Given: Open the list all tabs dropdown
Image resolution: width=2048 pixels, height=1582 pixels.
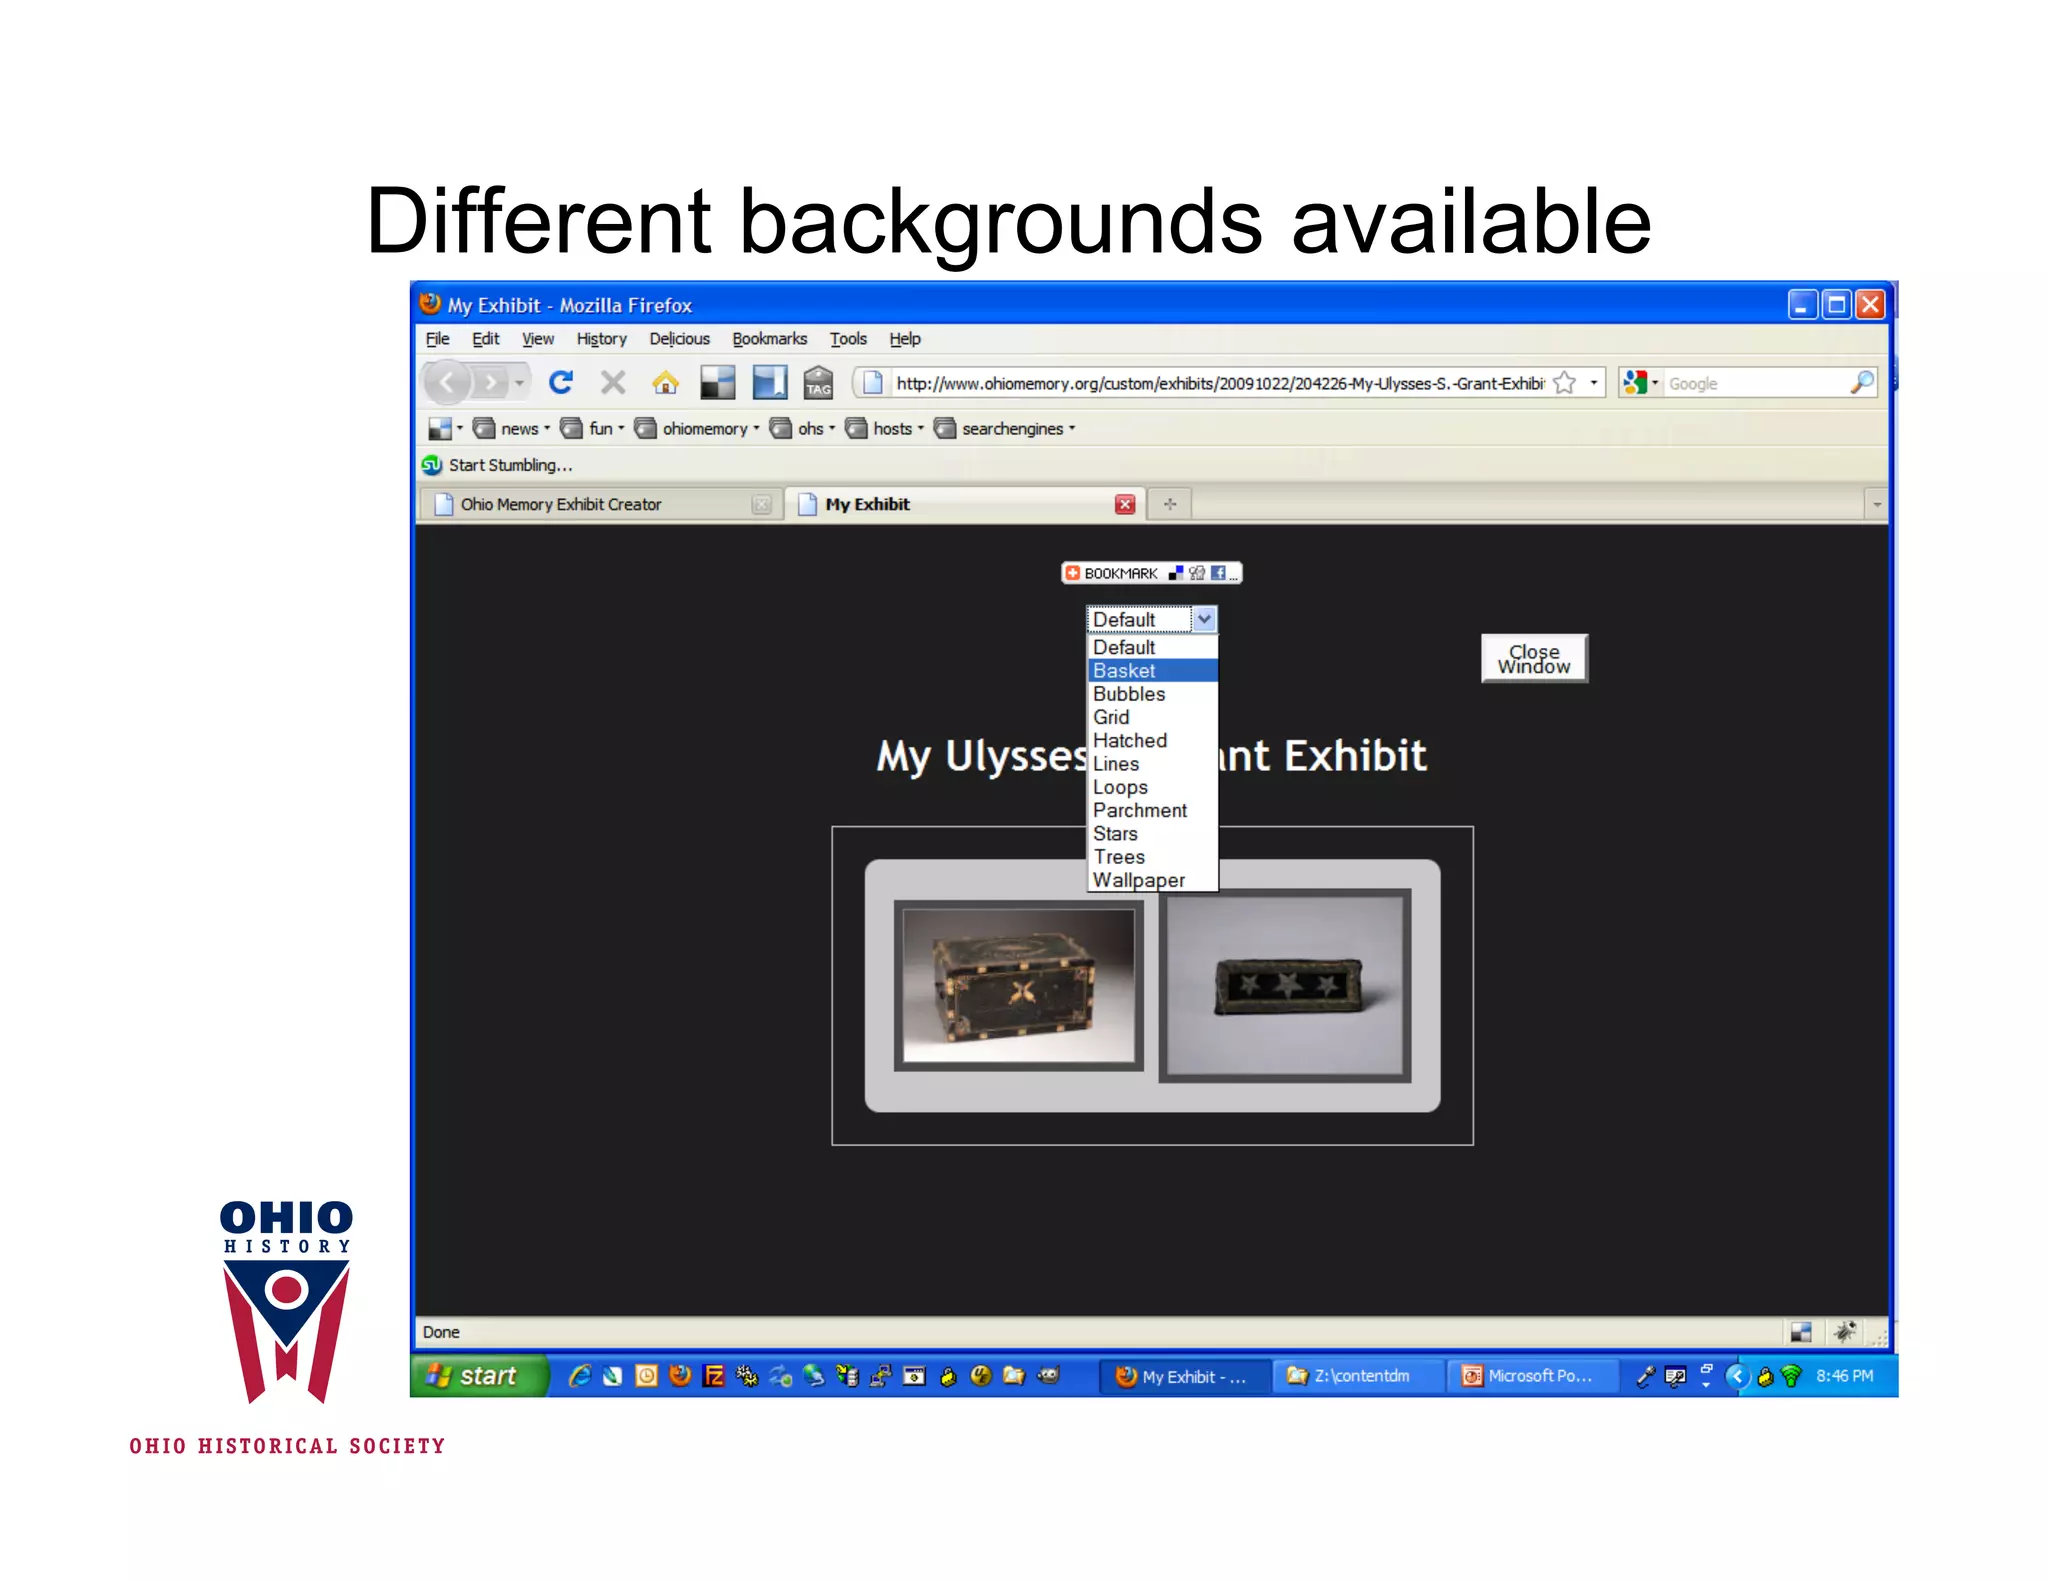Looking at the screenshot, I should click(1876, 504).
